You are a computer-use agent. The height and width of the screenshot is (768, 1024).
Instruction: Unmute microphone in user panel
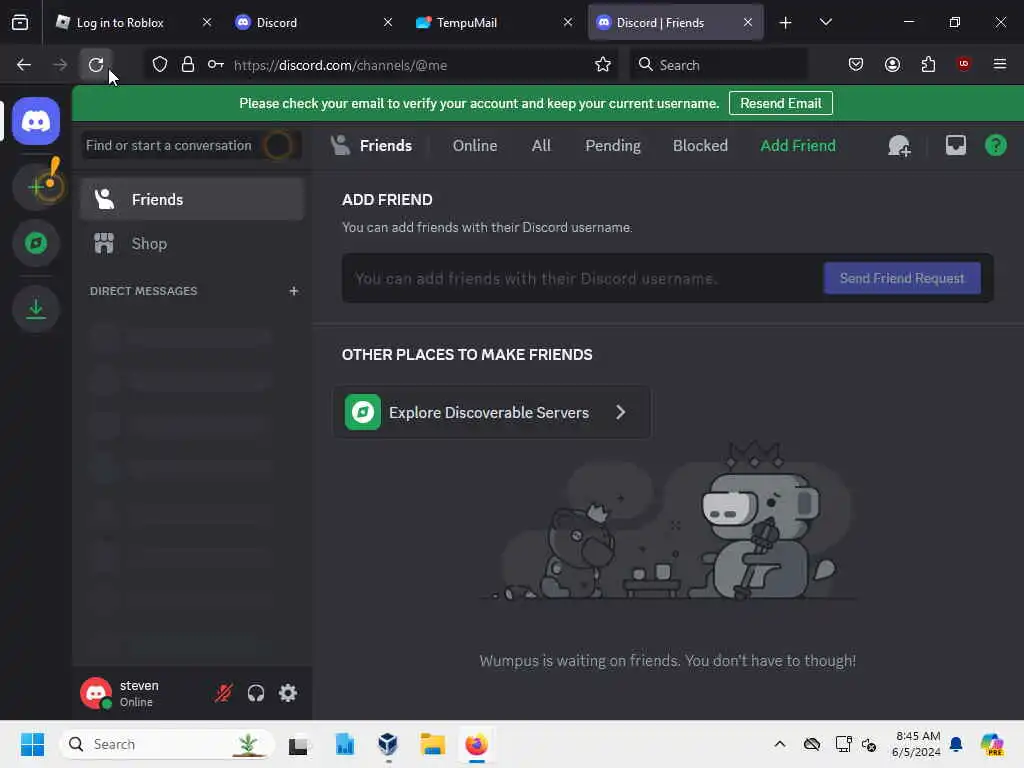[x=223, y=693]
